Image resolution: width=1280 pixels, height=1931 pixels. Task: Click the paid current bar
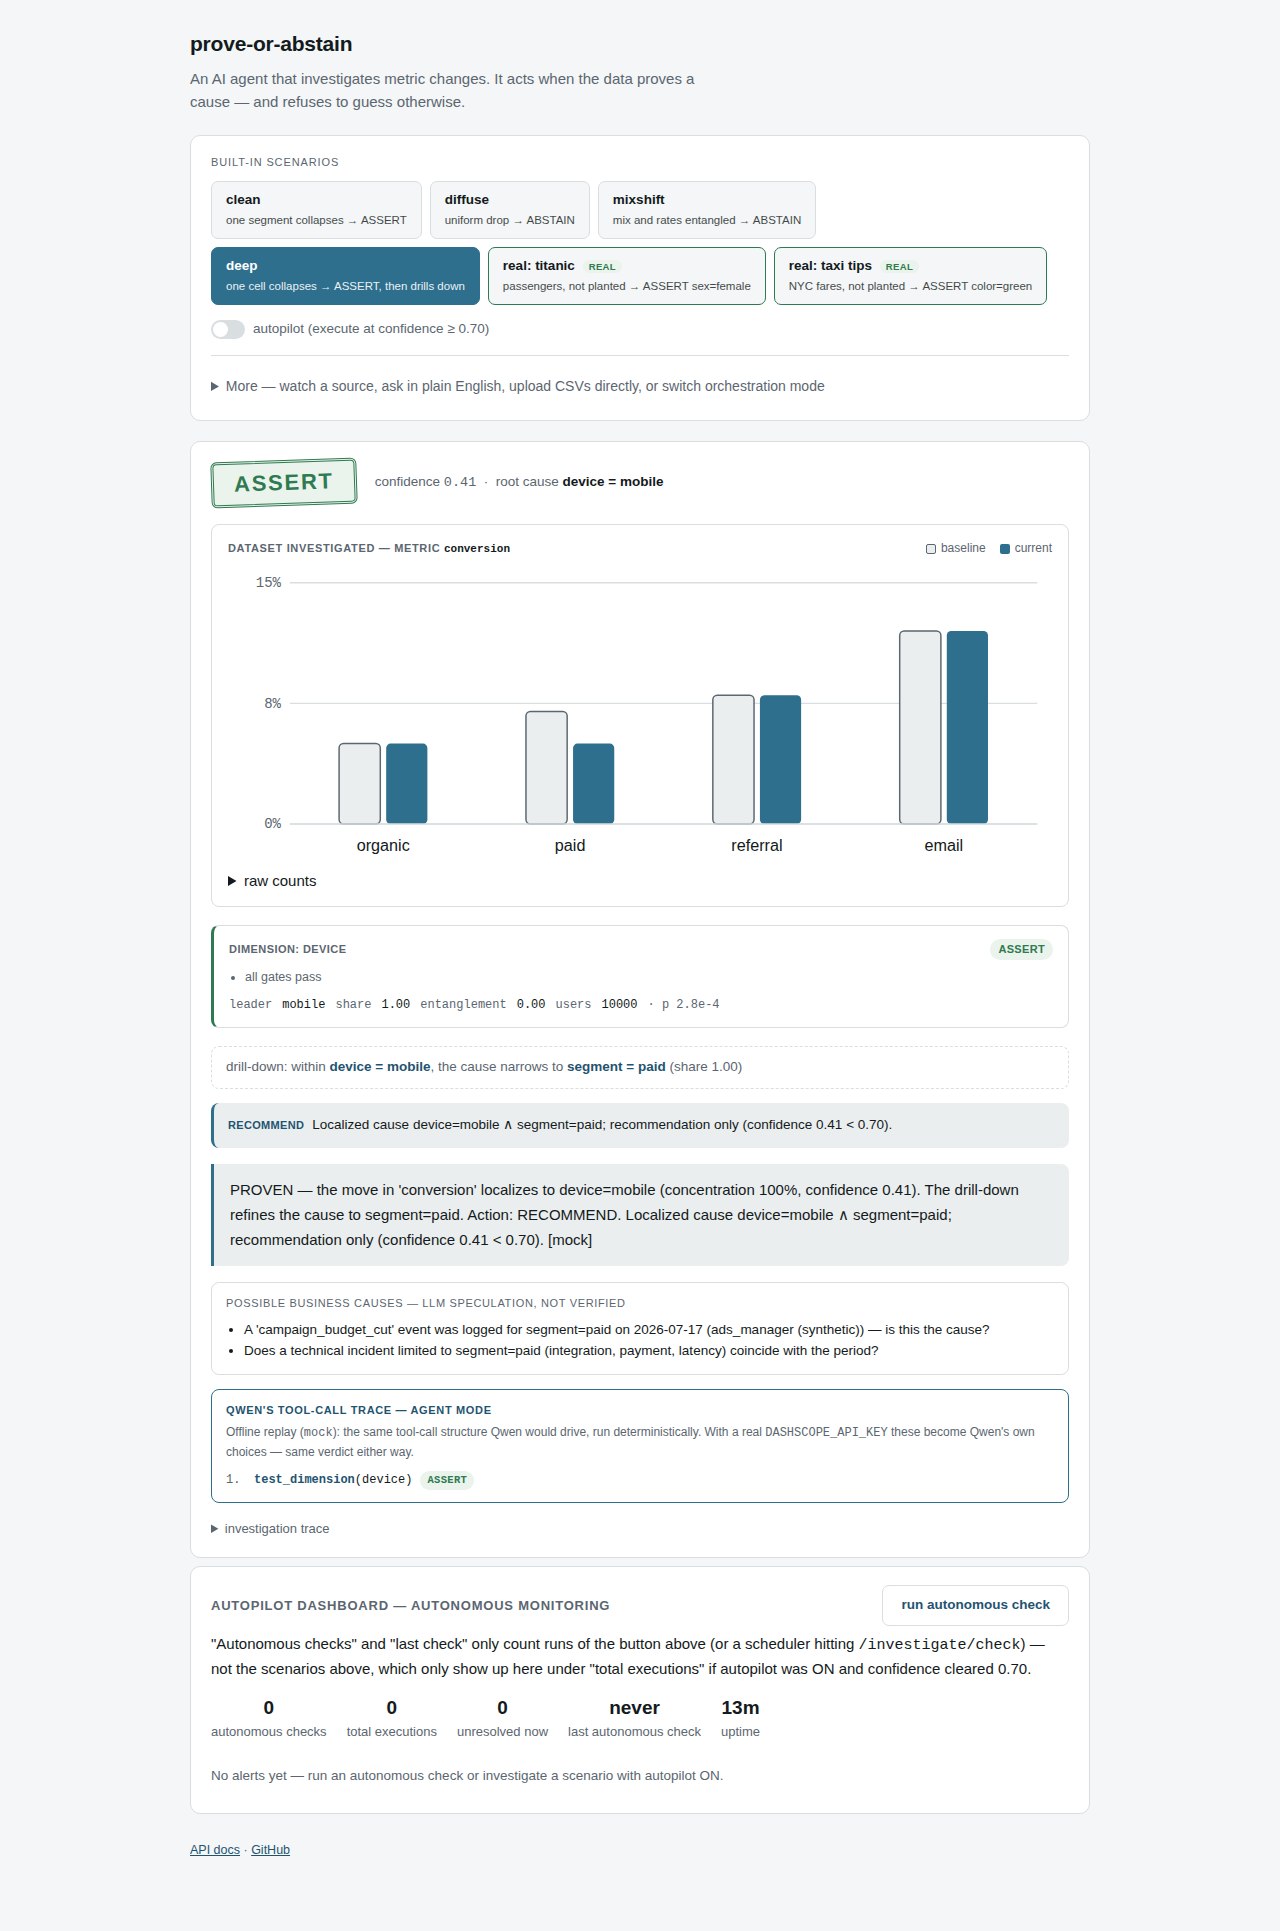(594, 784)
